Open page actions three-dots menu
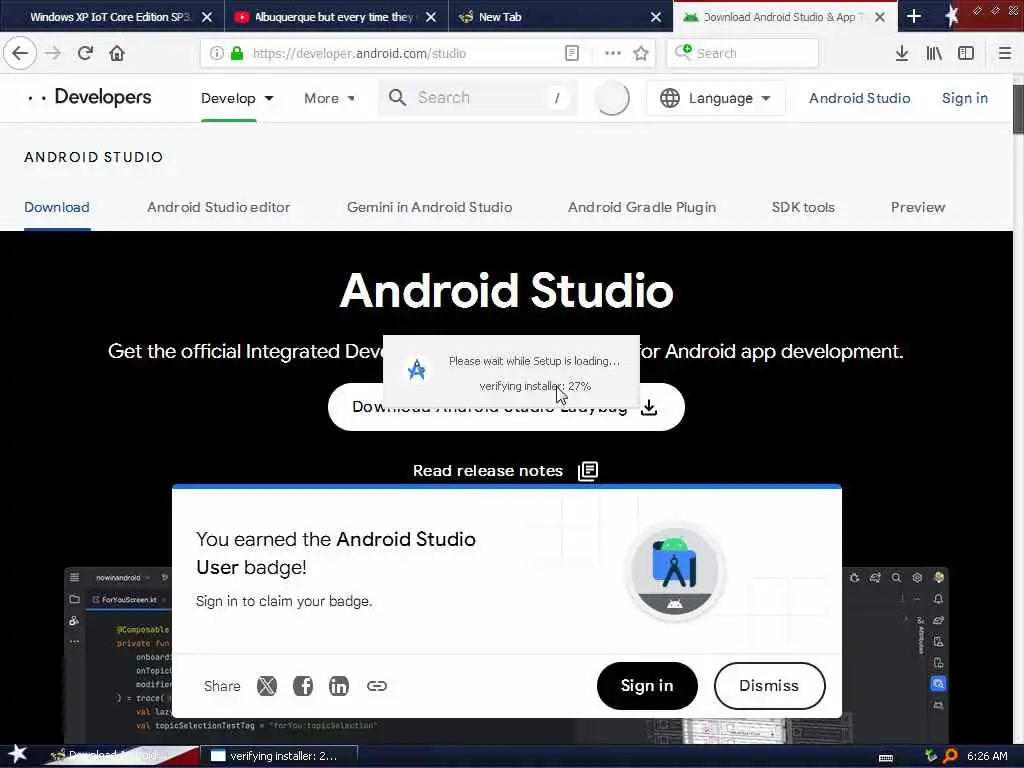 point(613,53)
